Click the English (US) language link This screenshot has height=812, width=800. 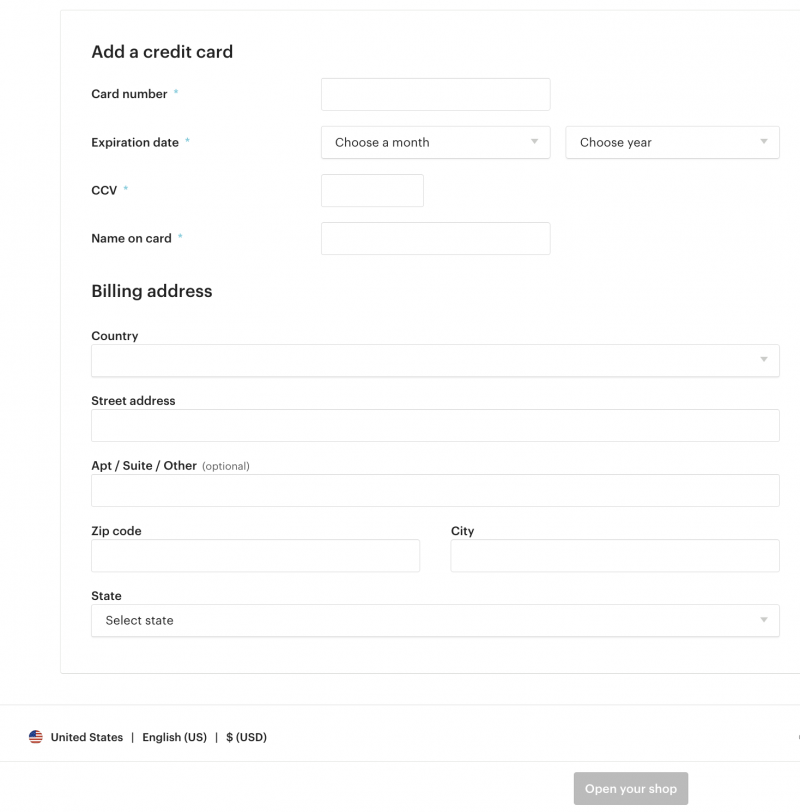pyautogui.click(x=174, y=737)
